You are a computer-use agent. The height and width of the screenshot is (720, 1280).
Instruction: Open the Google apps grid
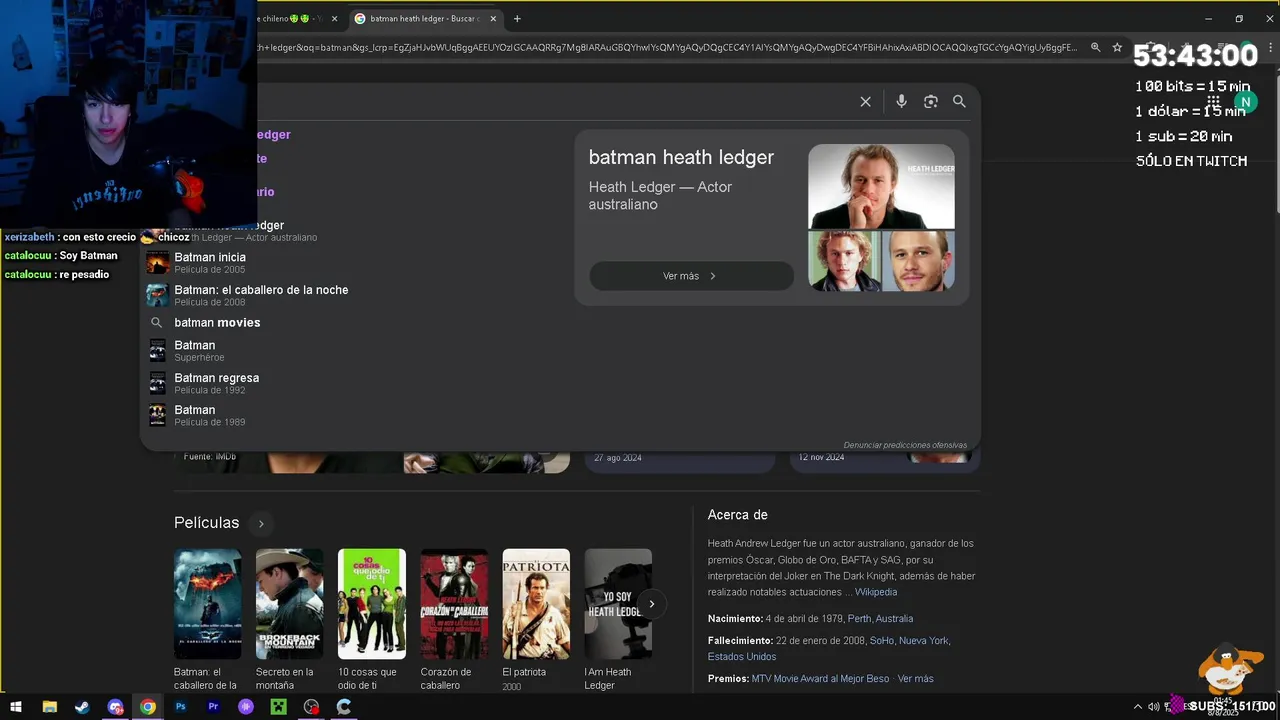1213,102
